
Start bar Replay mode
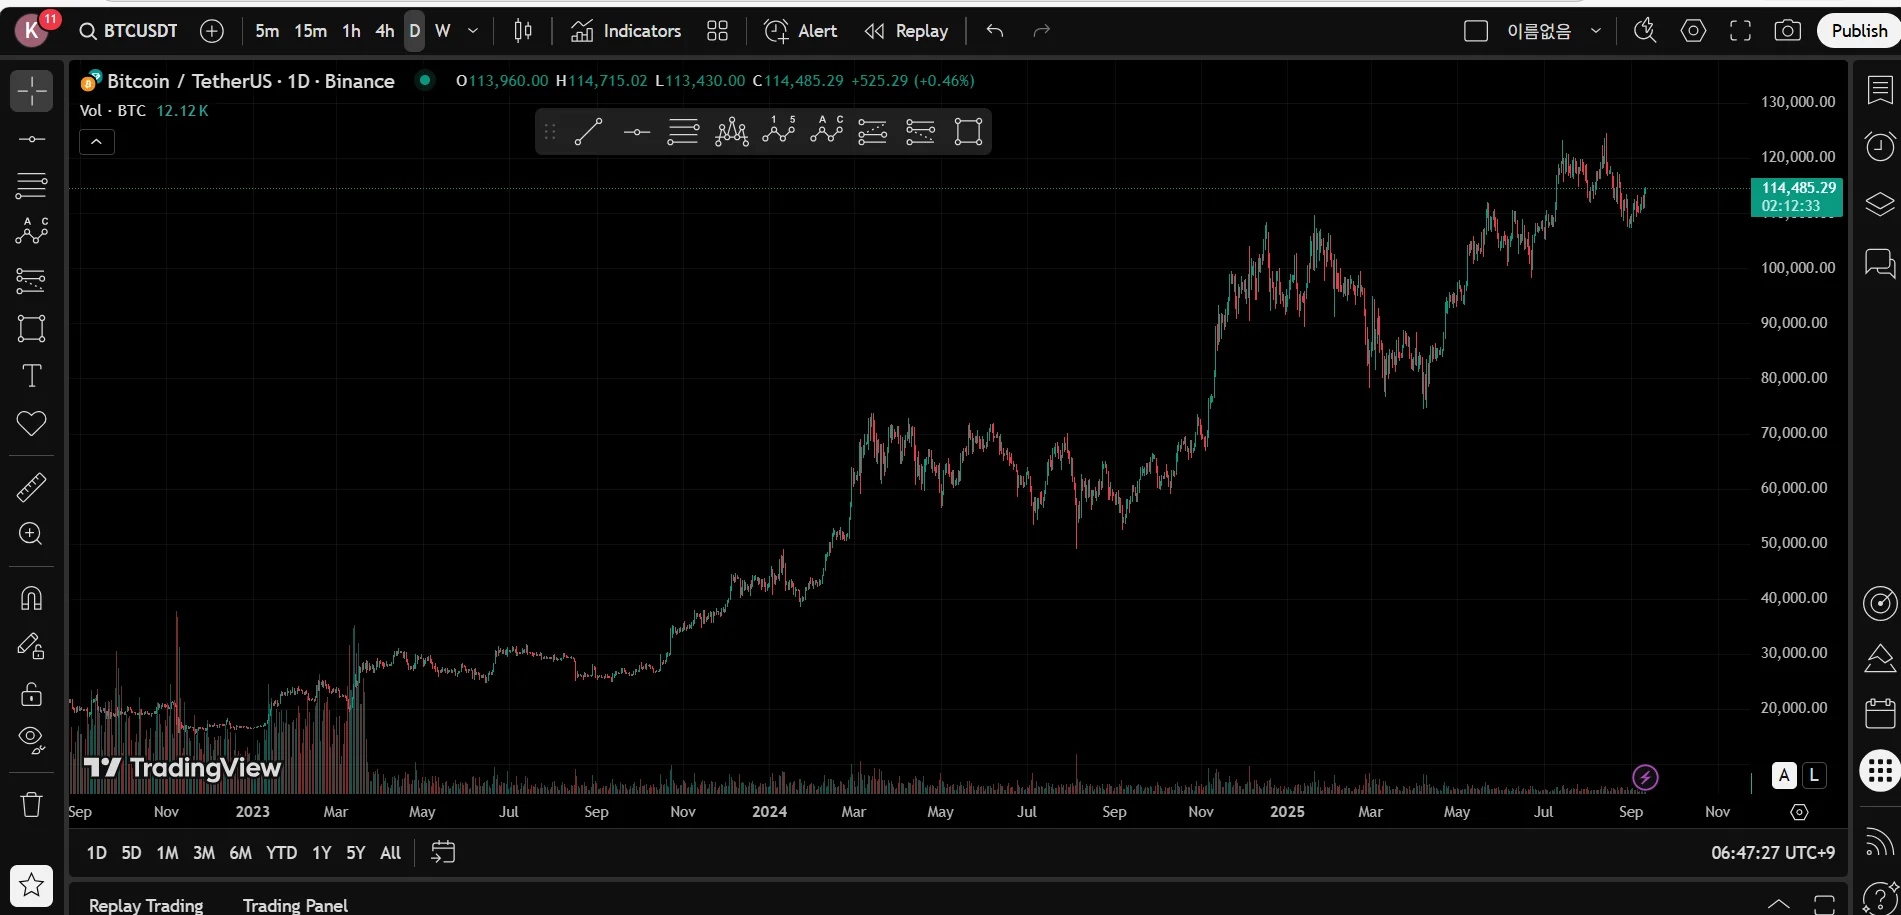pyautogui.click(x=907, y=31)
